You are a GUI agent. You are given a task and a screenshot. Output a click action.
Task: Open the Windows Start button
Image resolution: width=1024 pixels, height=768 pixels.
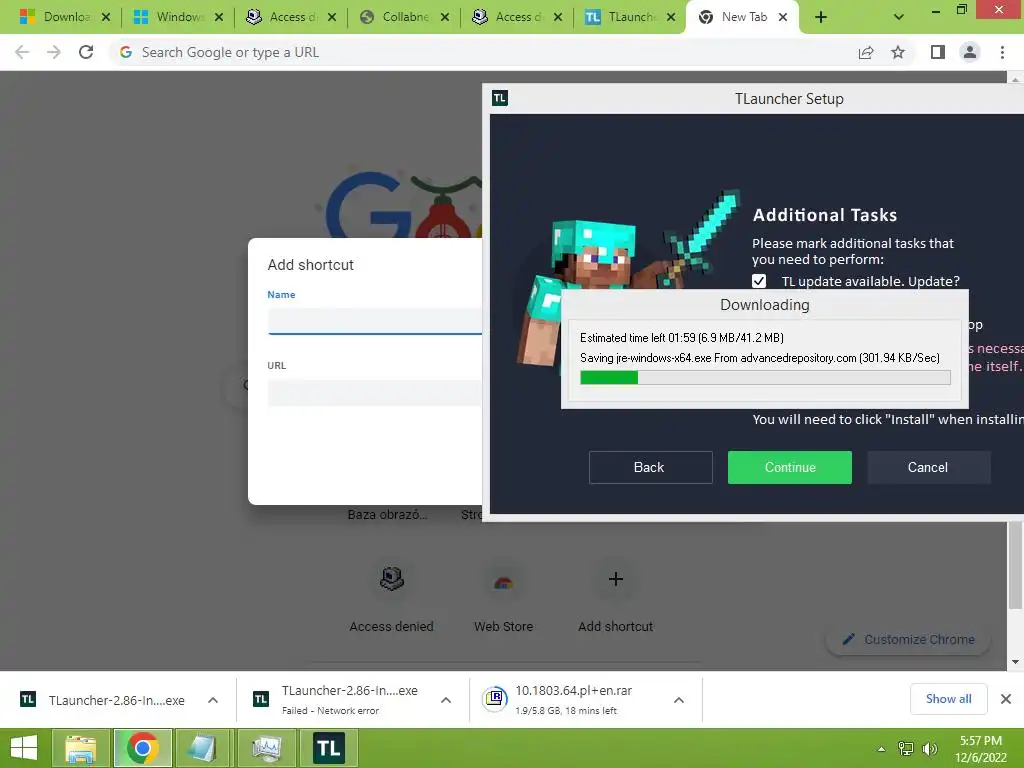tap(24, 748)
